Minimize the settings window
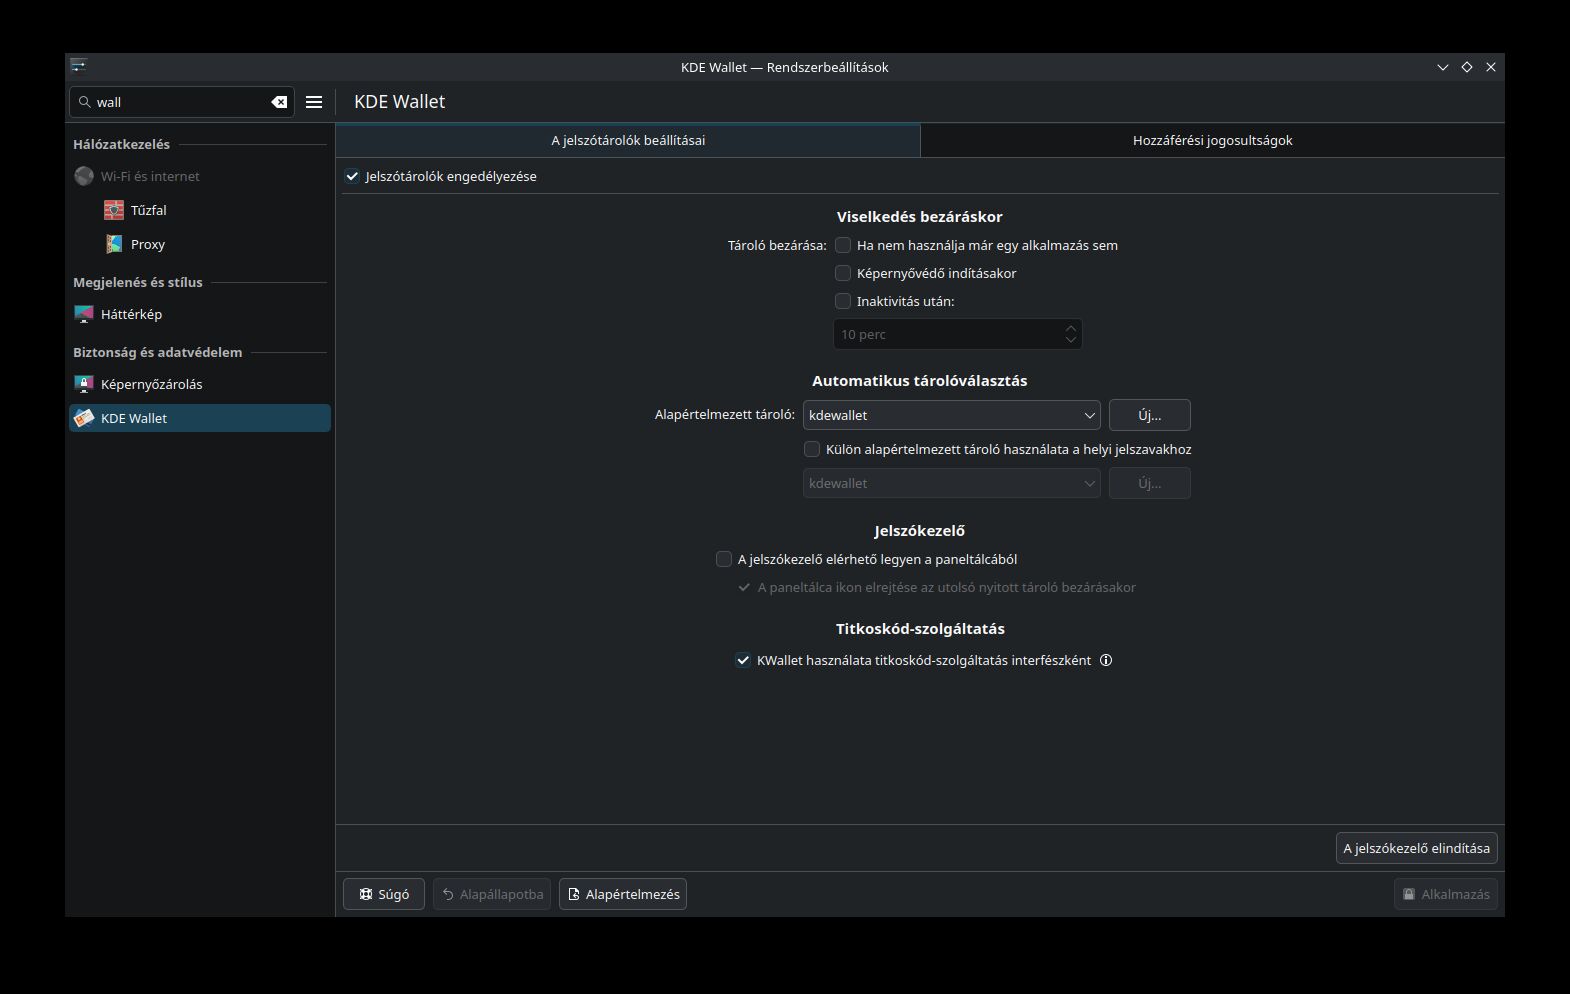 point(1443,67)
